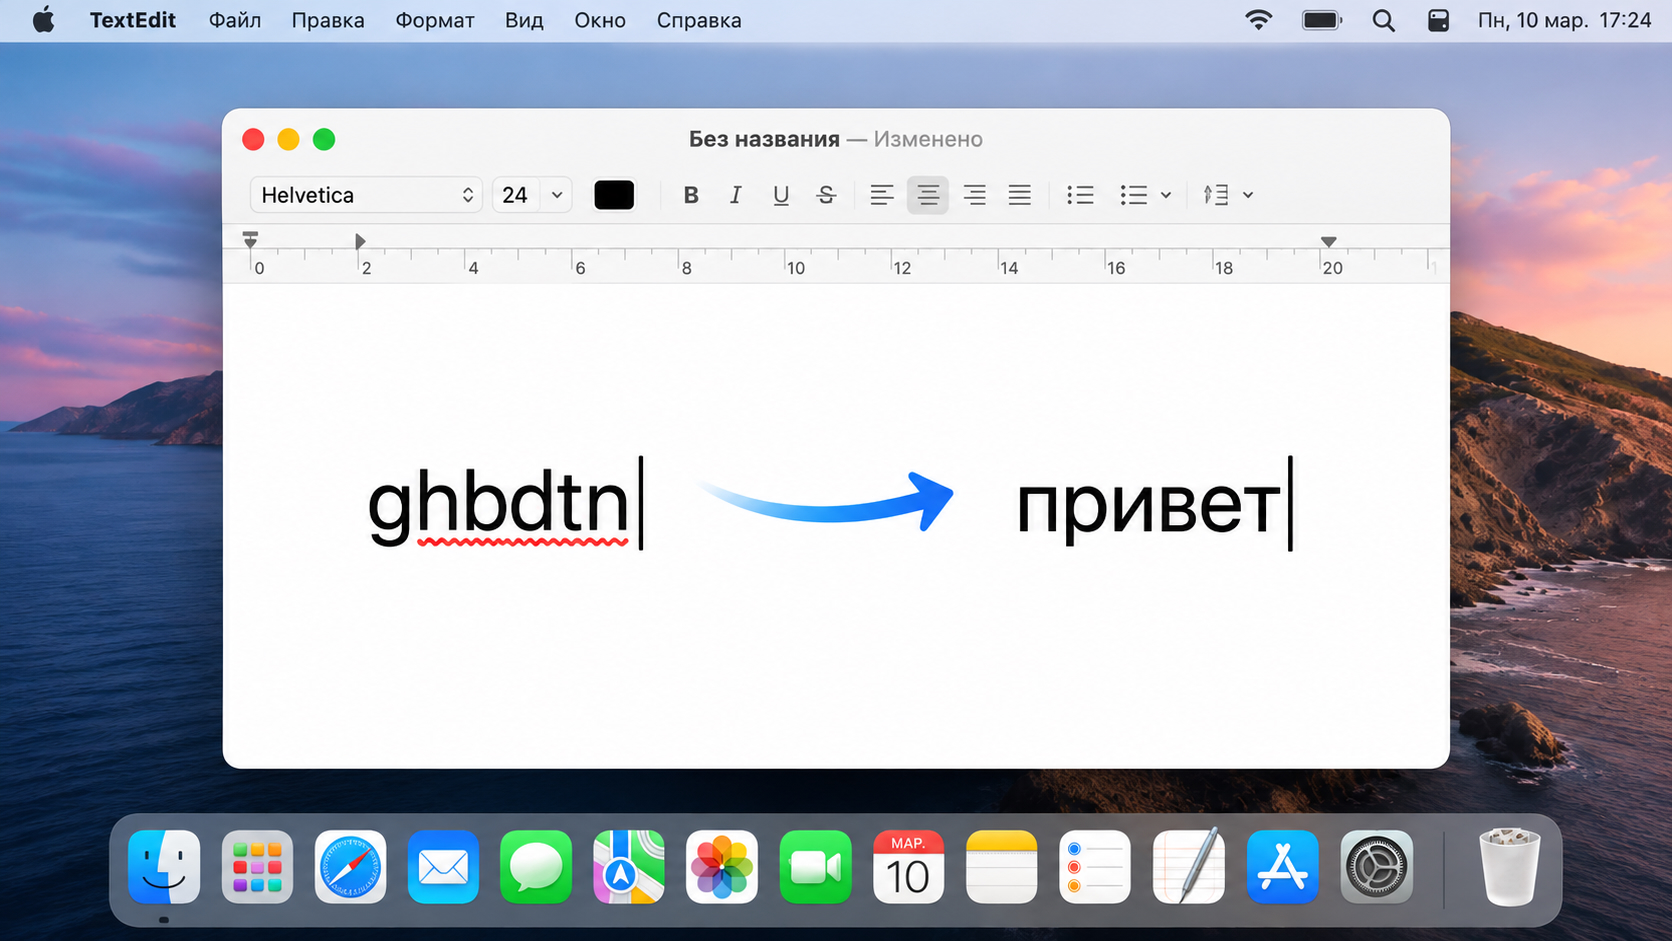Viewport: 1672px width, 941px height.
Task: Open Mail from the Dock
Action: pyautogui.click(x=443, y=866)
